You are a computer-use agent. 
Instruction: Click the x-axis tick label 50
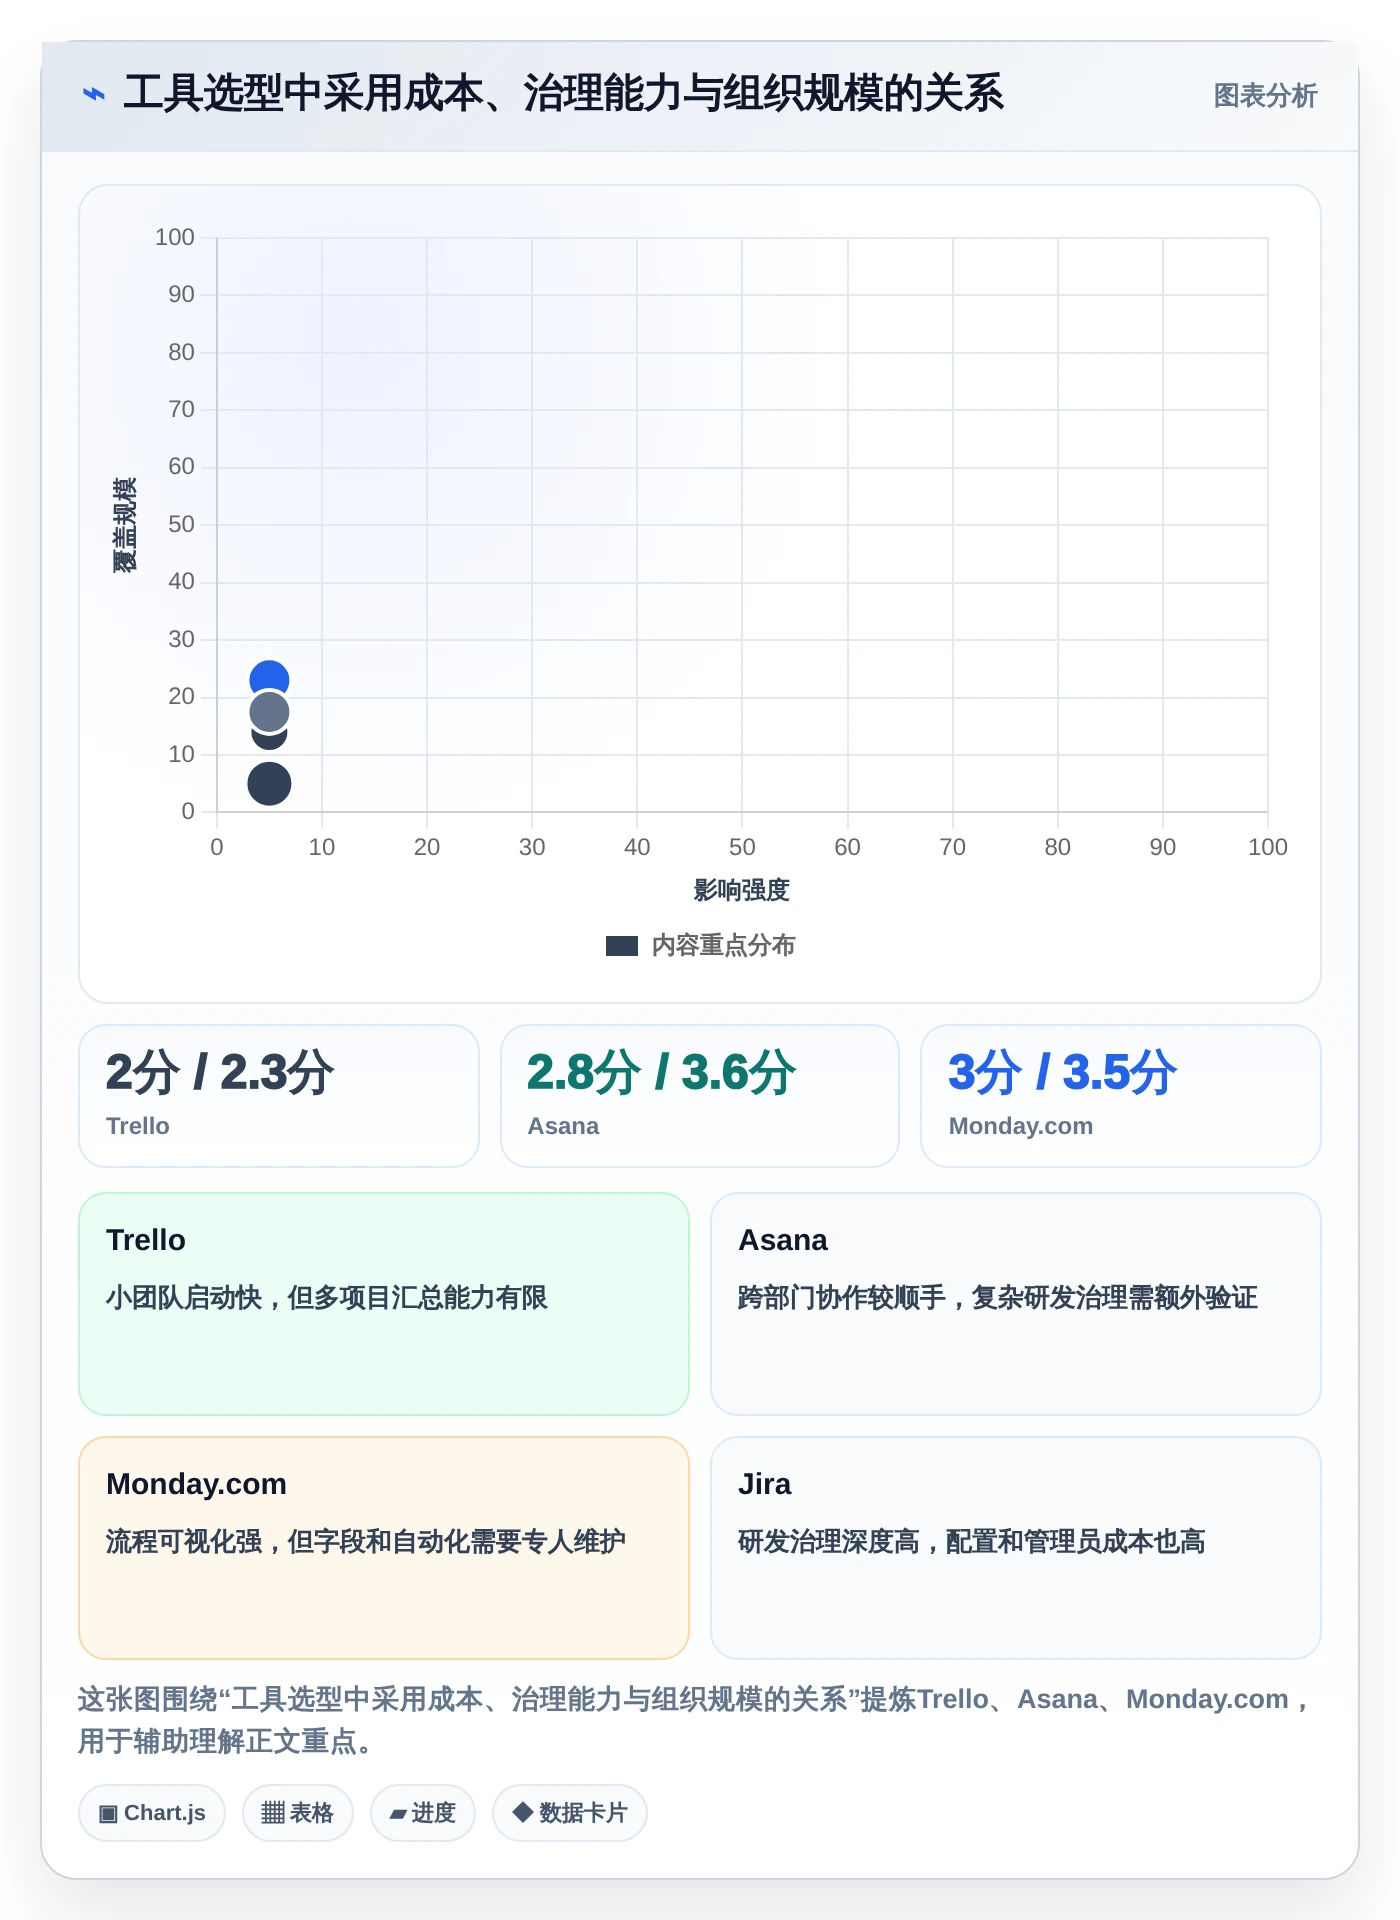pyautogui.click(x=742, y=848)
